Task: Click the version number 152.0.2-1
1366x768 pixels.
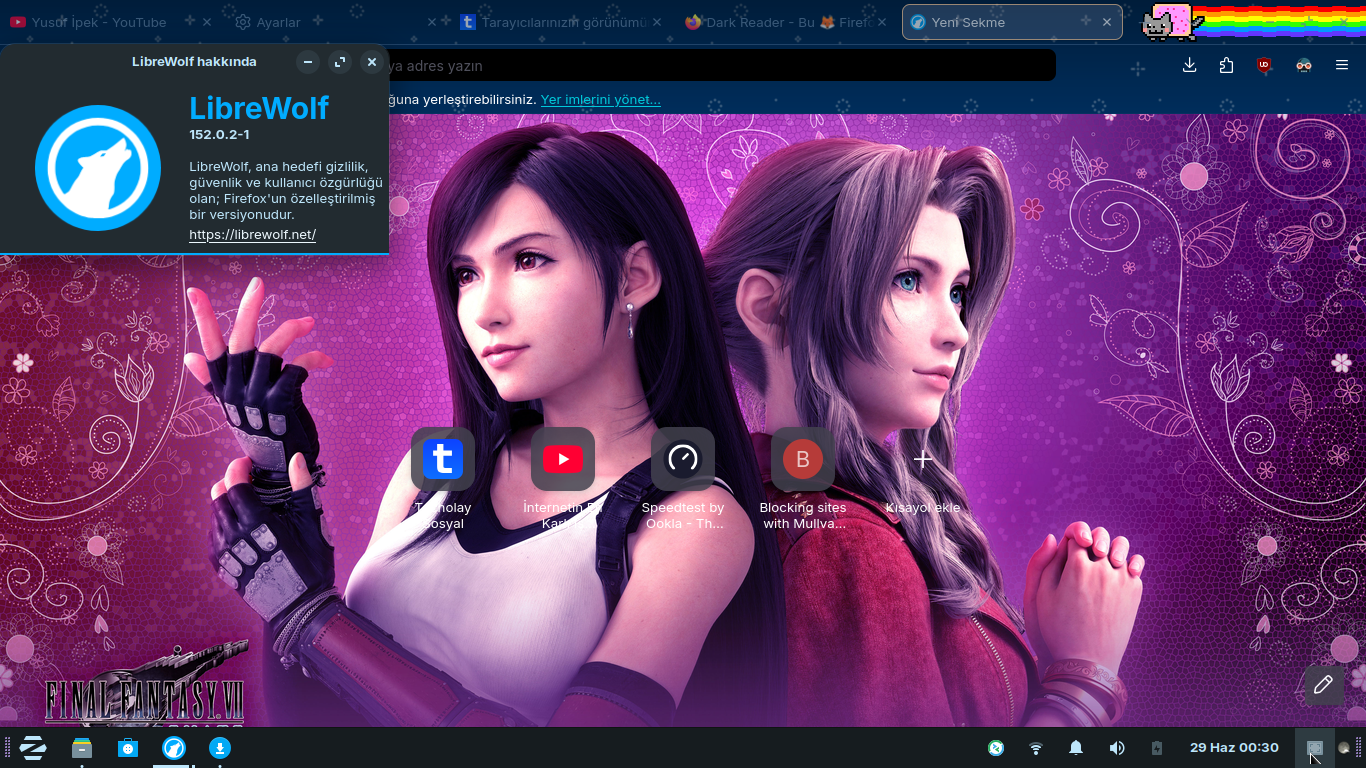Action: (219, 135)
